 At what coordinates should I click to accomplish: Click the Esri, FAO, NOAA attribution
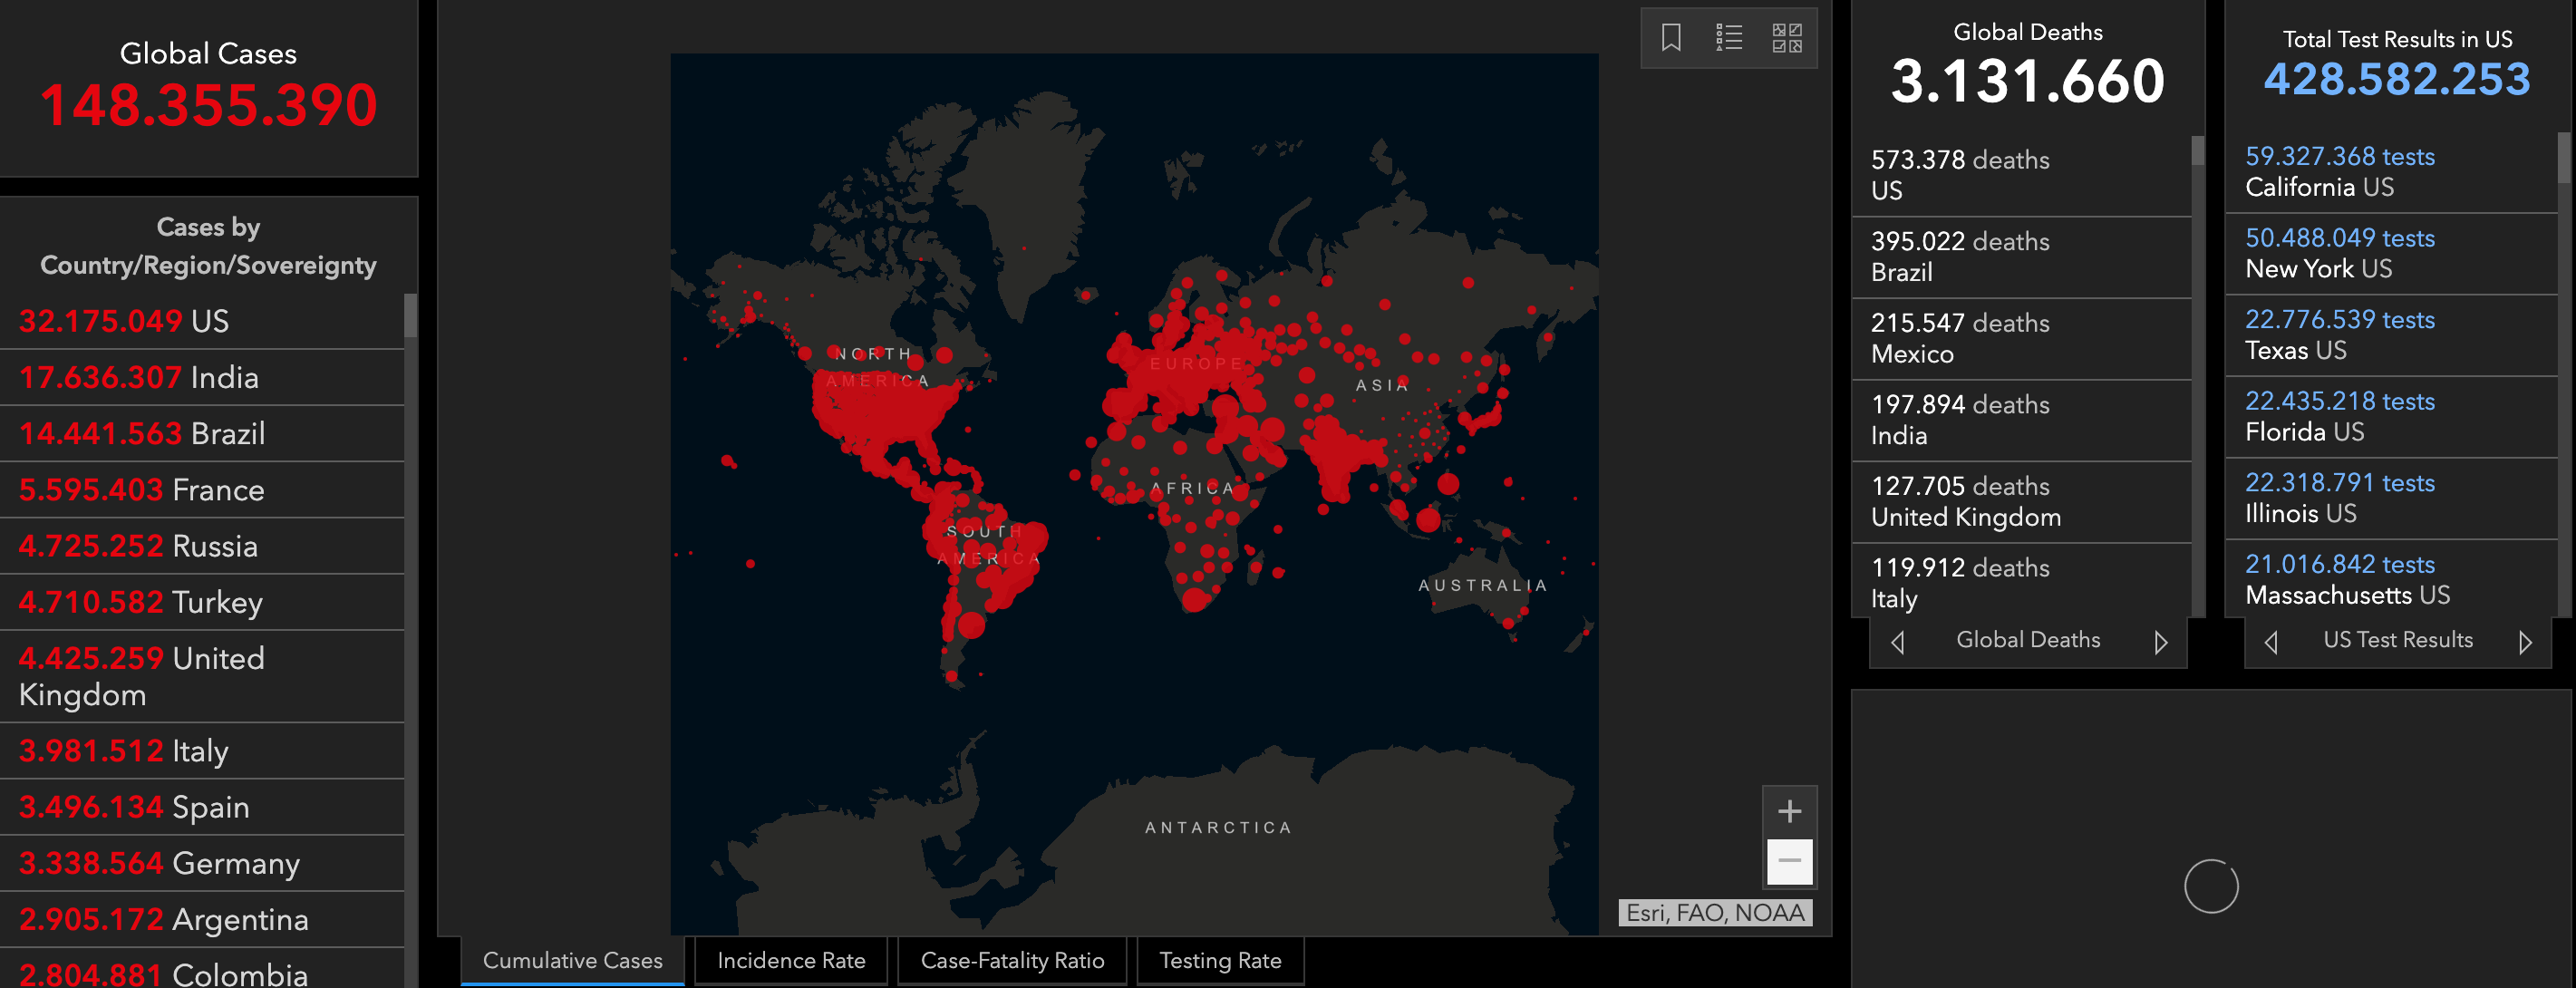point(1714,913)
